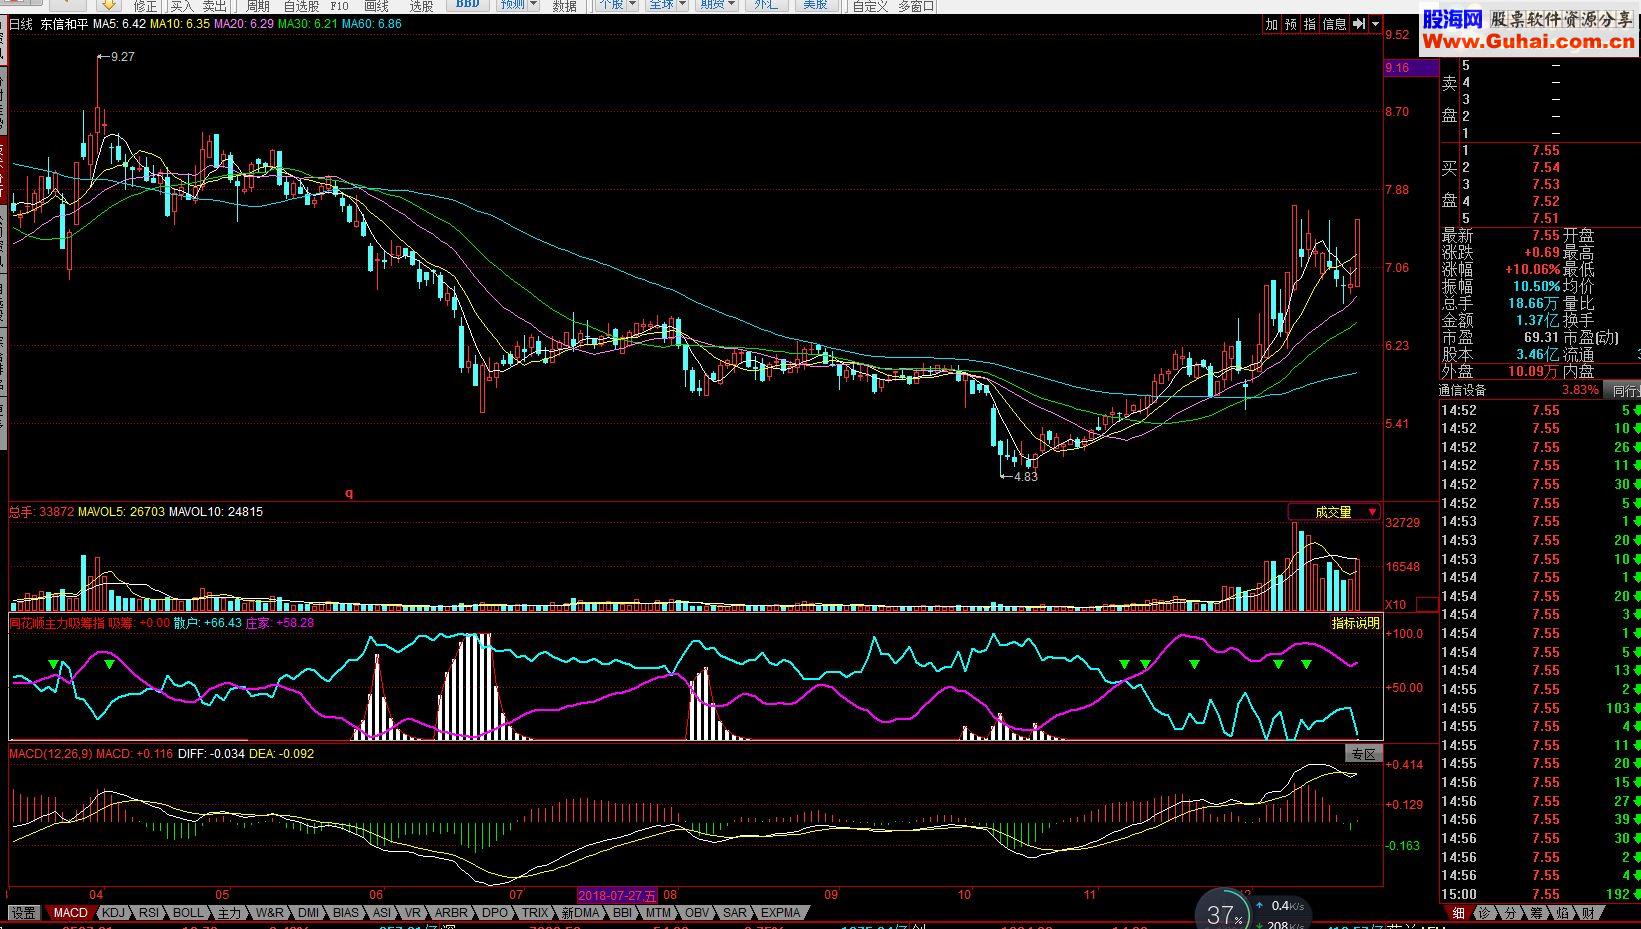Click the jump-to-end arrow icon
The width and height of the screenshot is (1641, 929).
click(1359, 24)
